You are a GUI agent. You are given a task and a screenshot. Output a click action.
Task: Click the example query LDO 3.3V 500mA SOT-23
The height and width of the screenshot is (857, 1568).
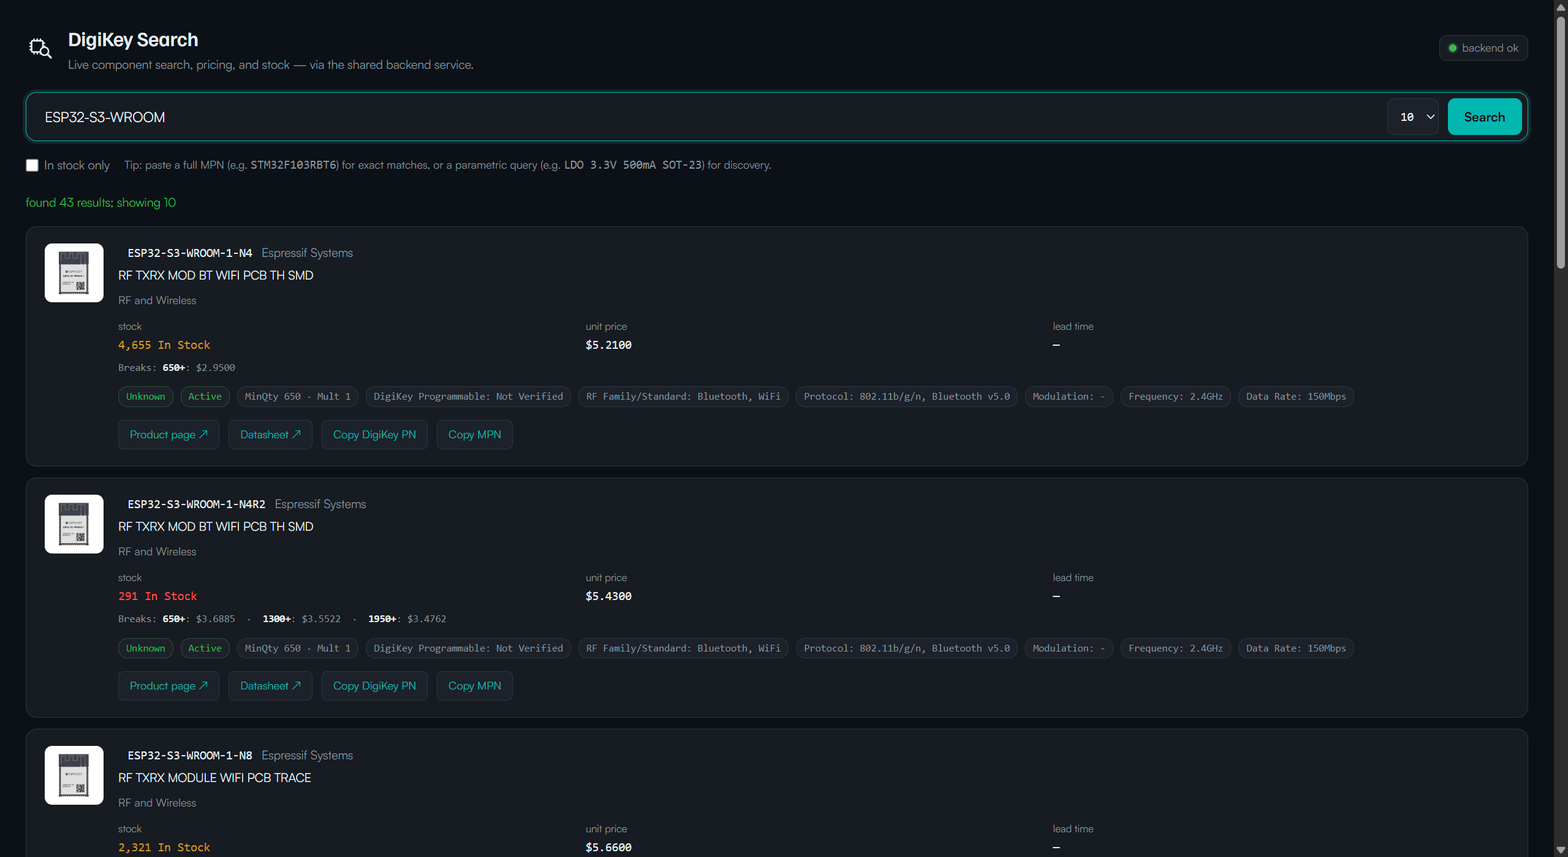[x=634, y=165]
